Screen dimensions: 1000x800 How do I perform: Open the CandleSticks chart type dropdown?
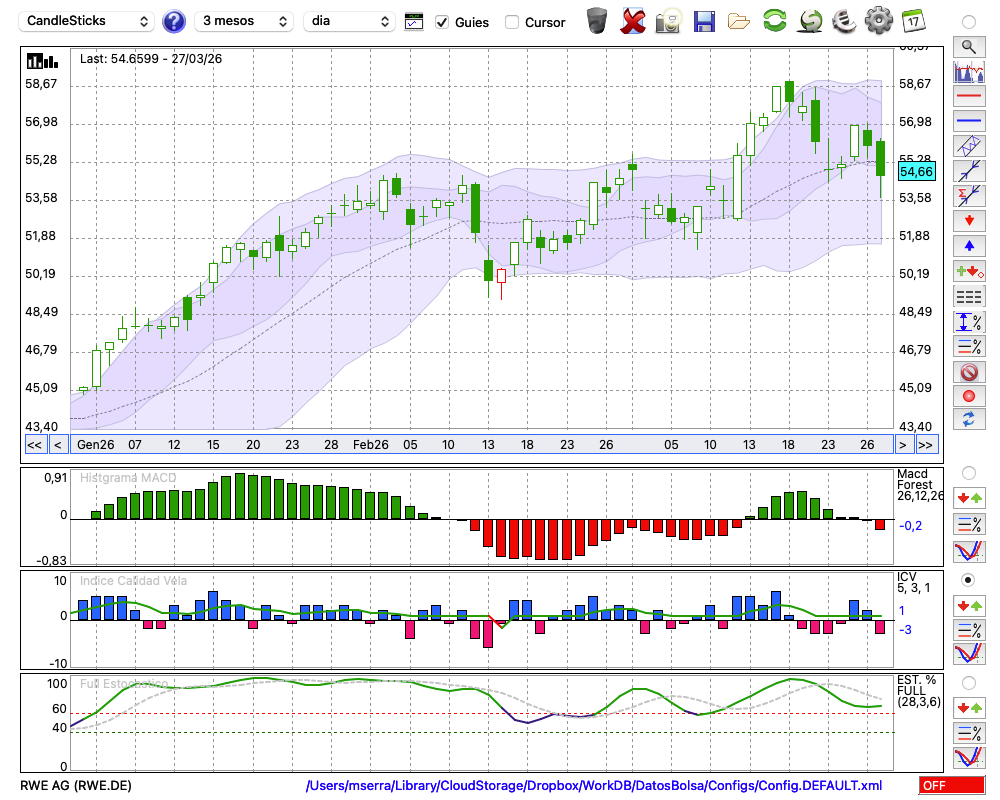coord(88,21)
